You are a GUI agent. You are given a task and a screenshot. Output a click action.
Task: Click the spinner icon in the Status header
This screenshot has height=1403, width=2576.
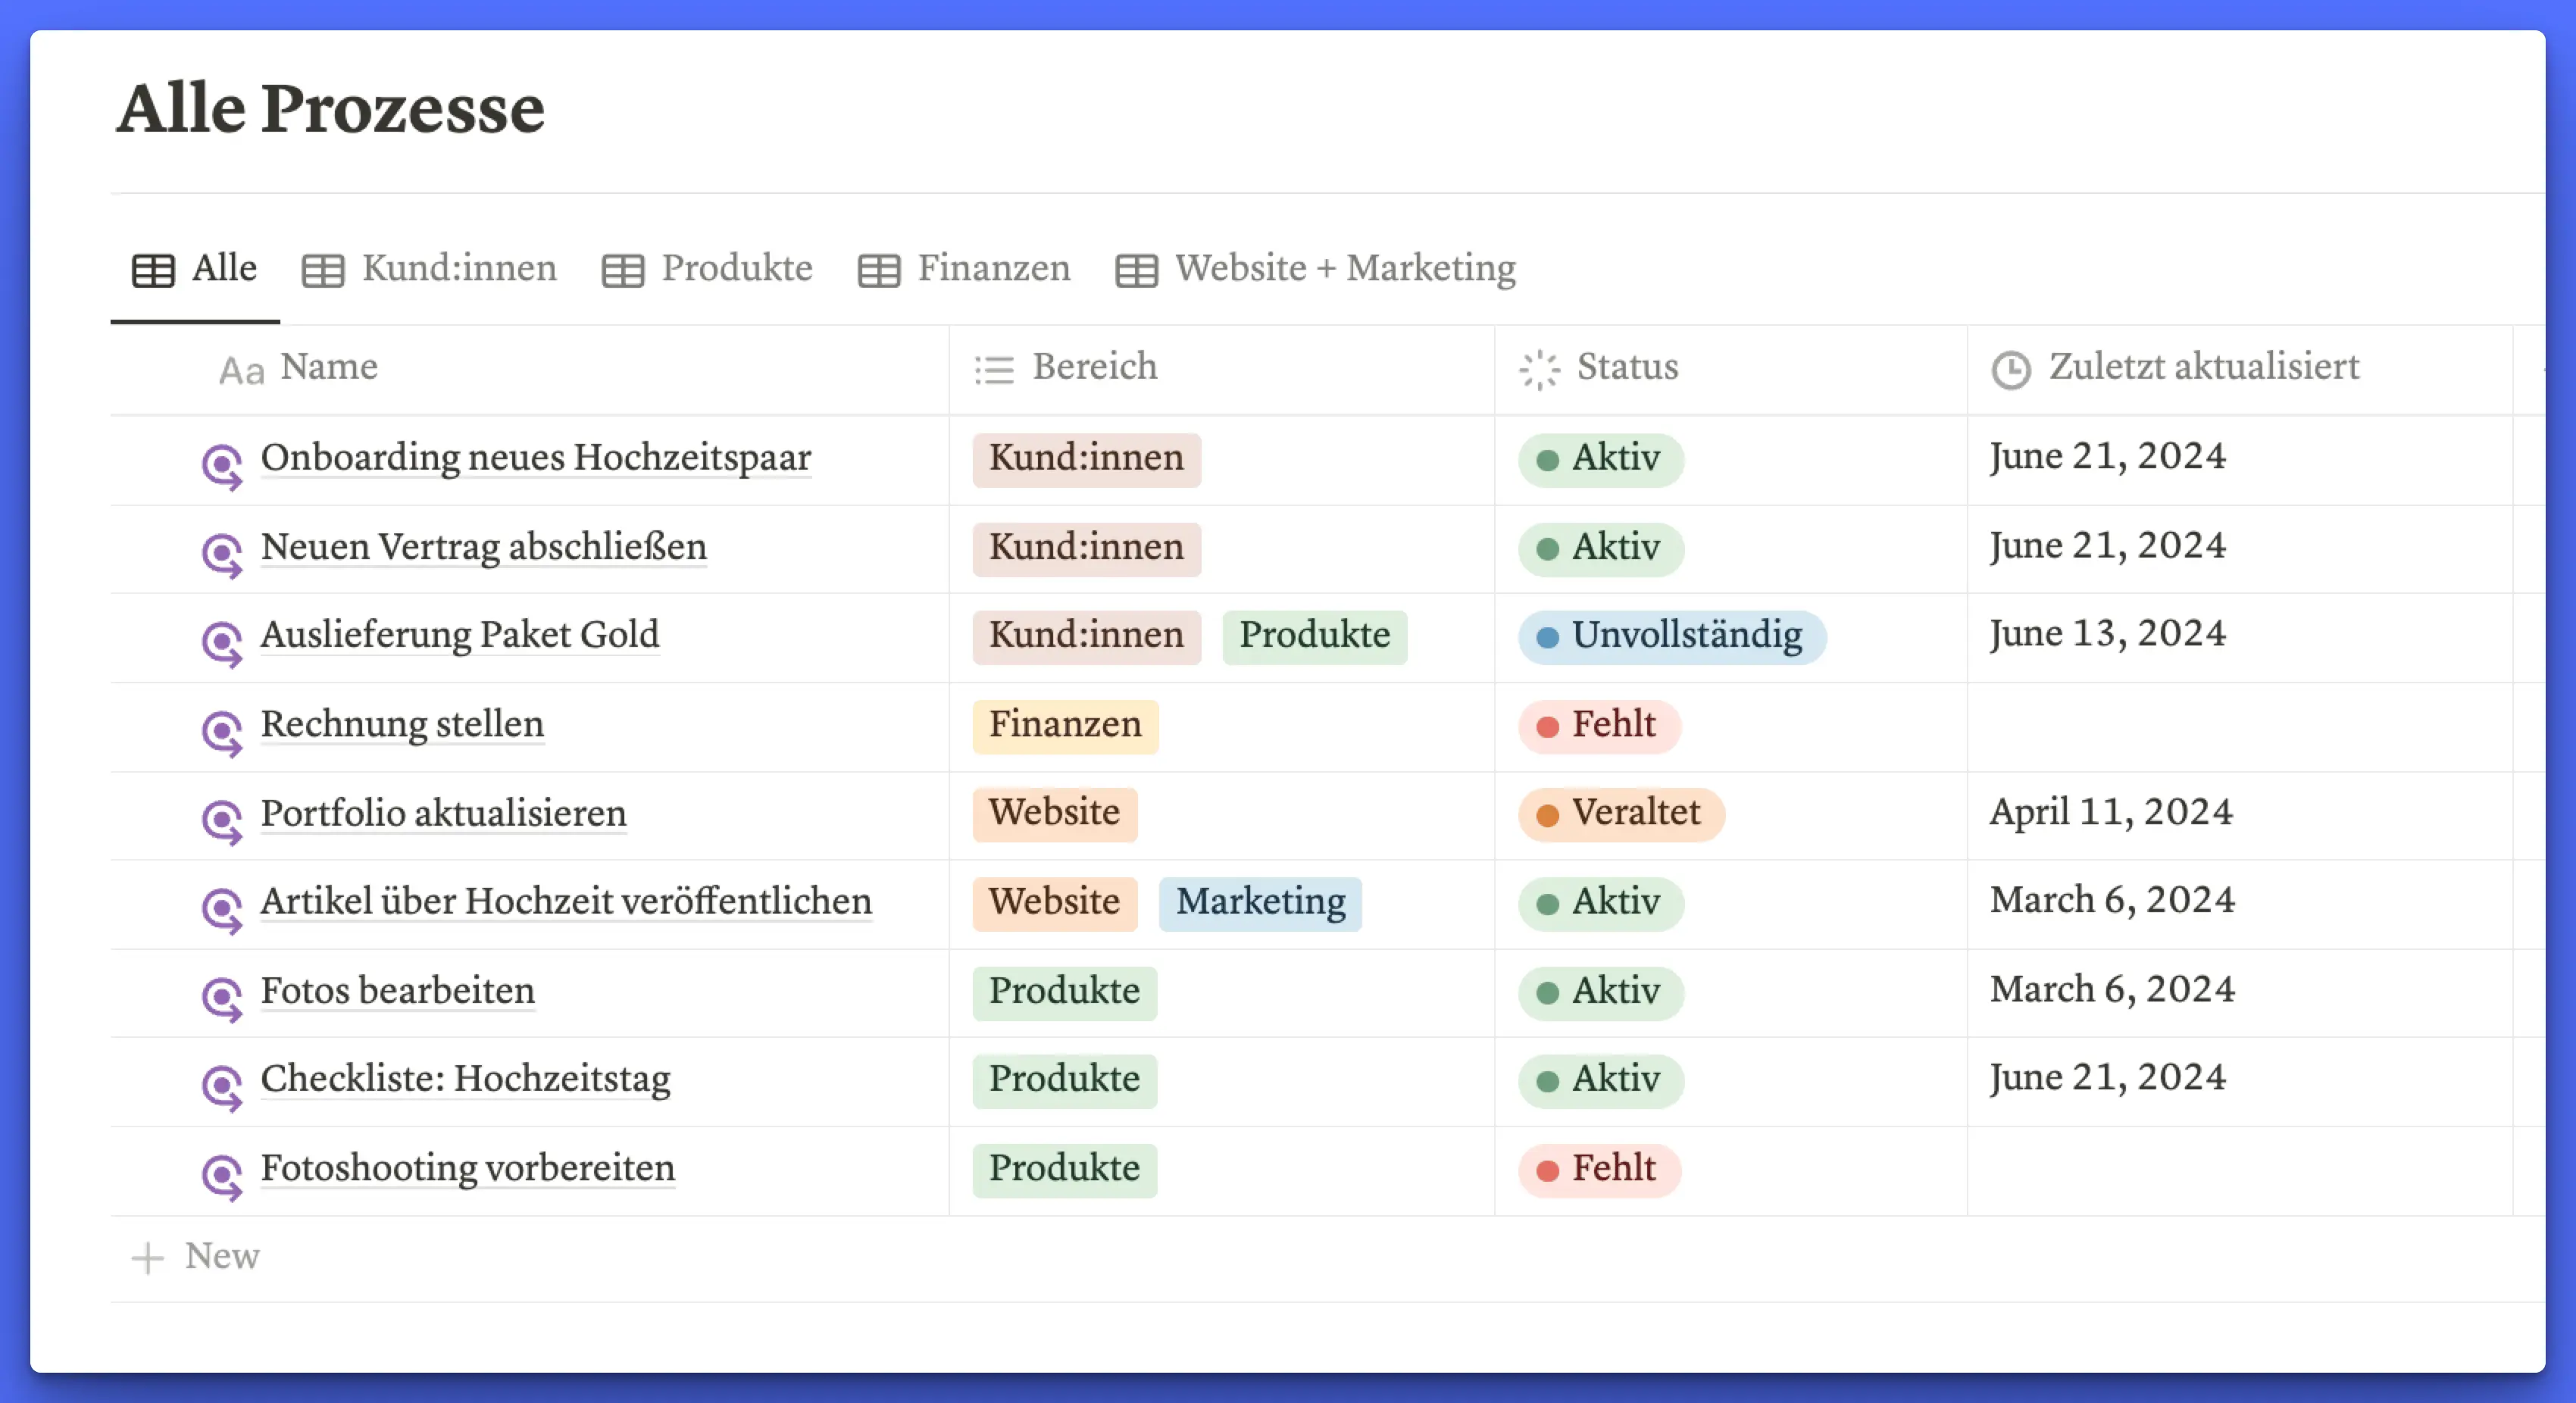click(x=1539, y=369)
